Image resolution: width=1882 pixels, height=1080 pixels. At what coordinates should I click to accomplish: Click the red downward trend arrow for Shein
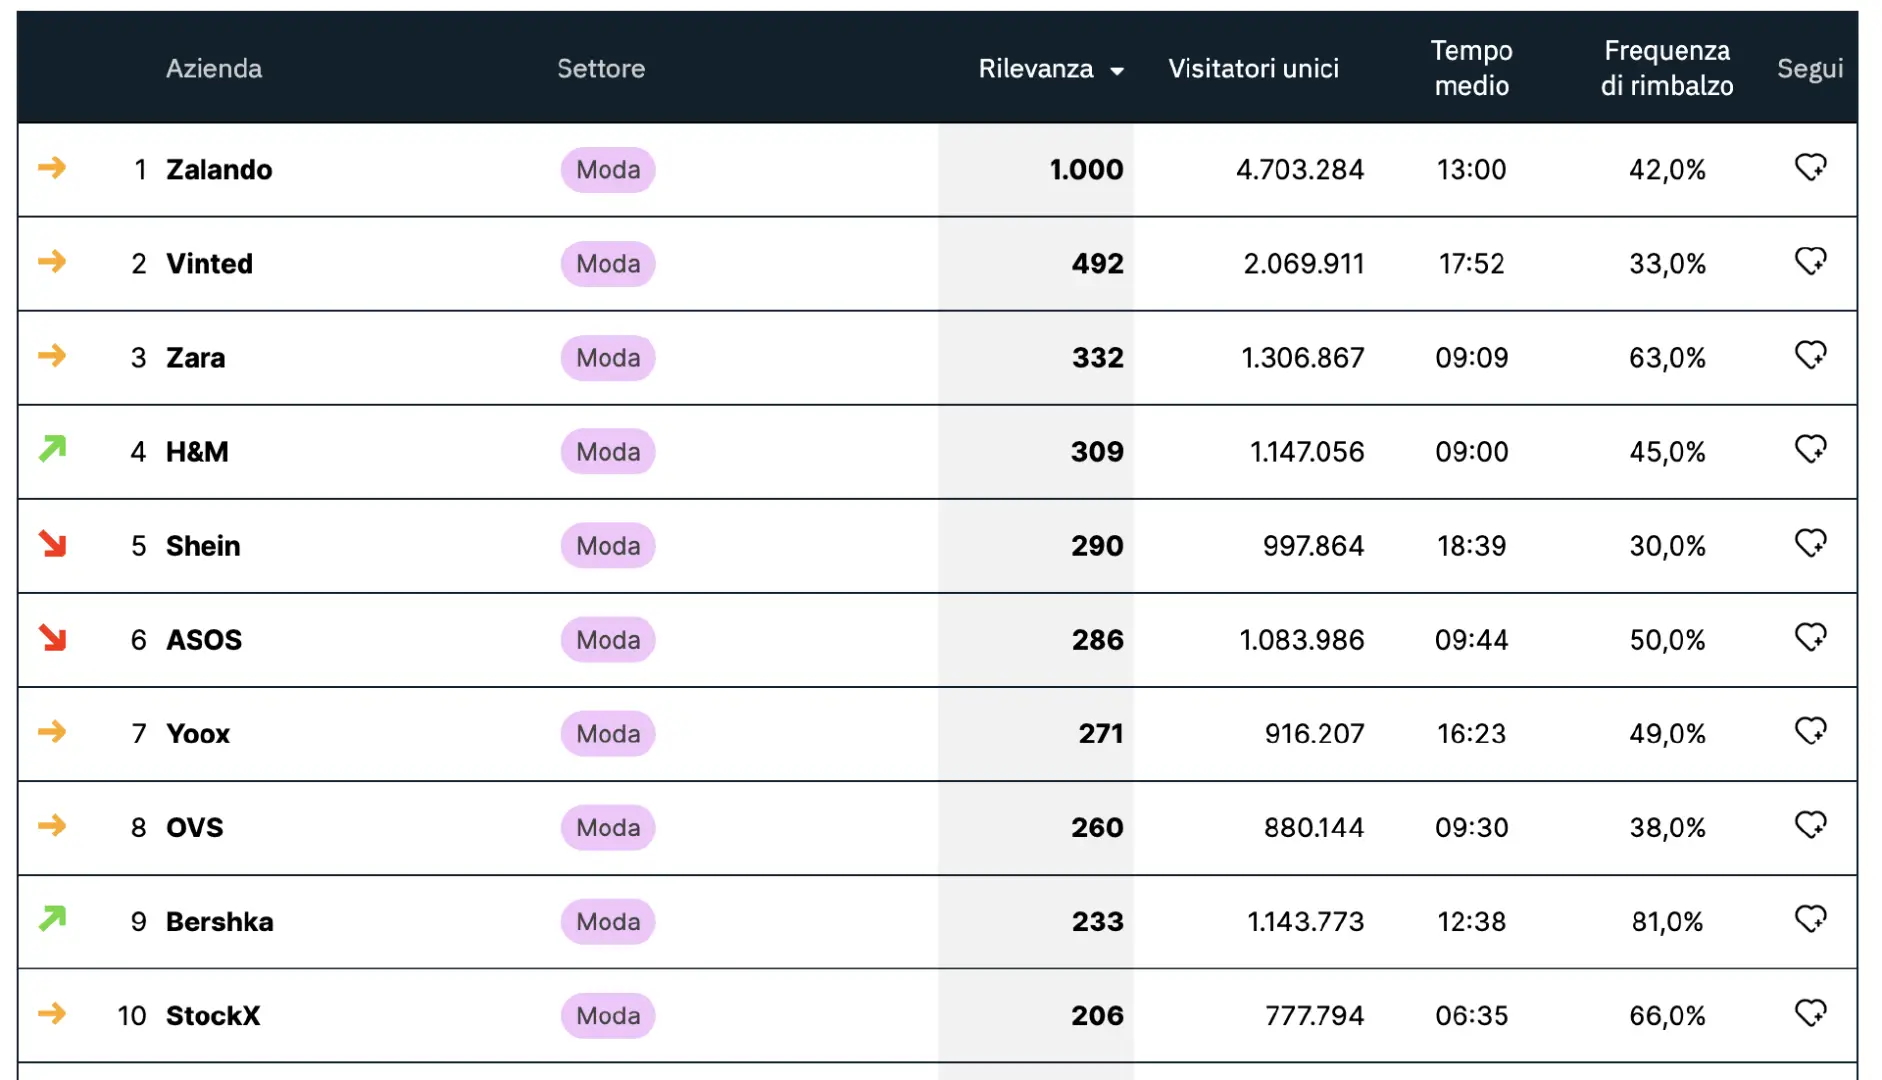[52, 543]
